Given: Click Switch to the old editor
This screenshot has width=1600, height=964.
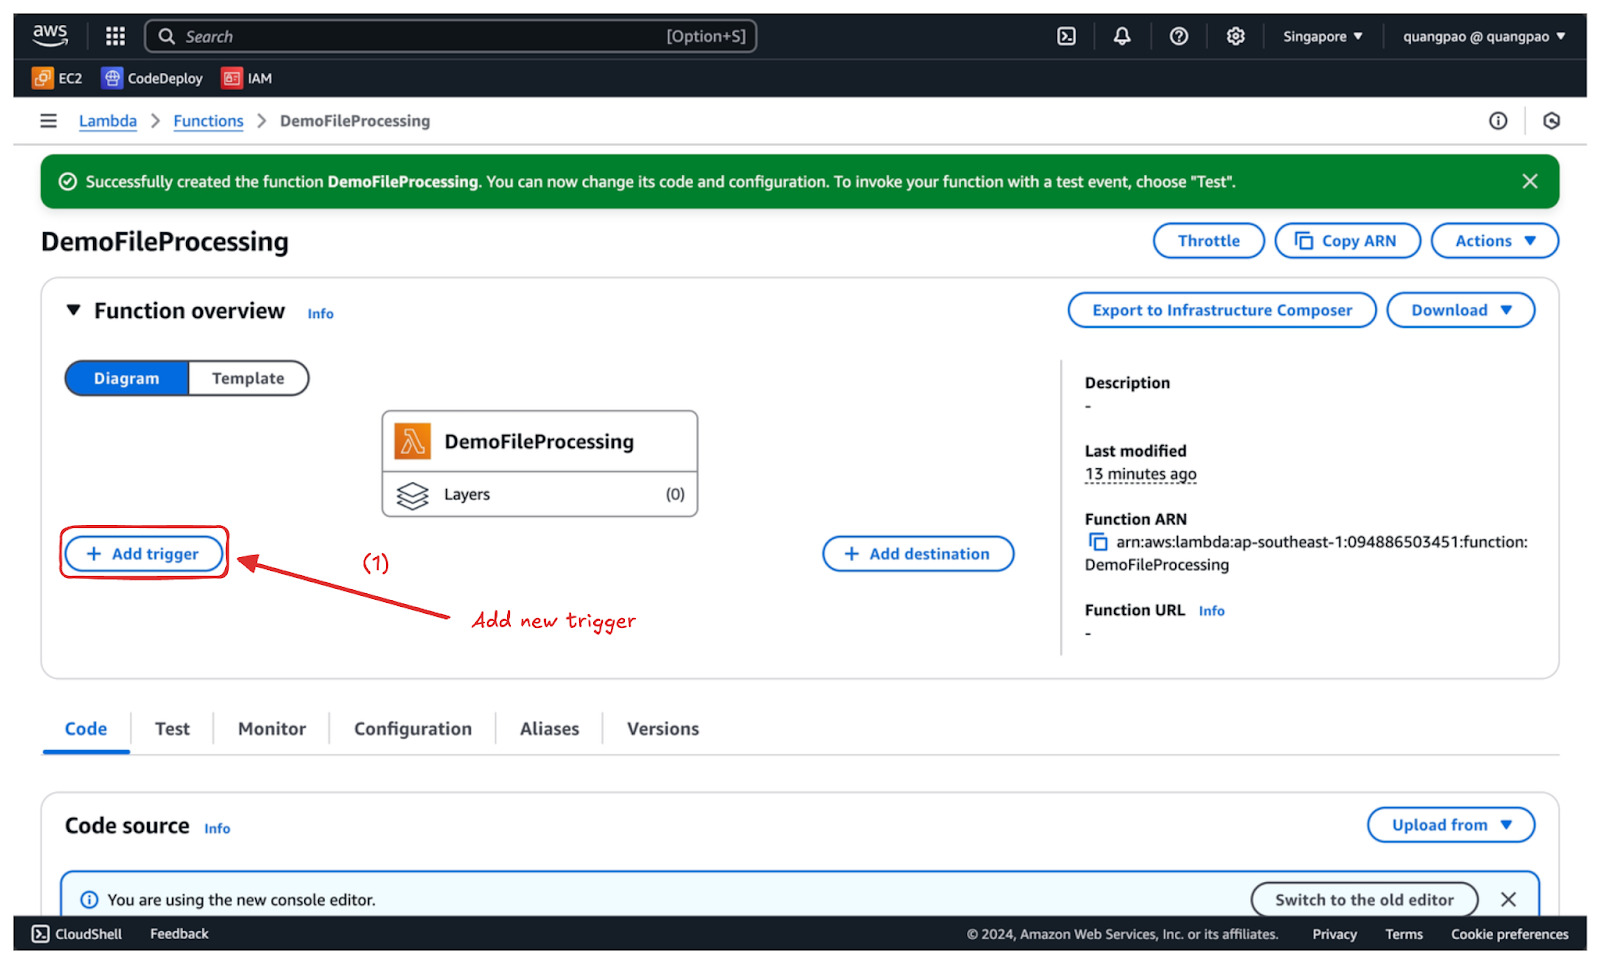Looking at the screenshot, I should 1364,899.
